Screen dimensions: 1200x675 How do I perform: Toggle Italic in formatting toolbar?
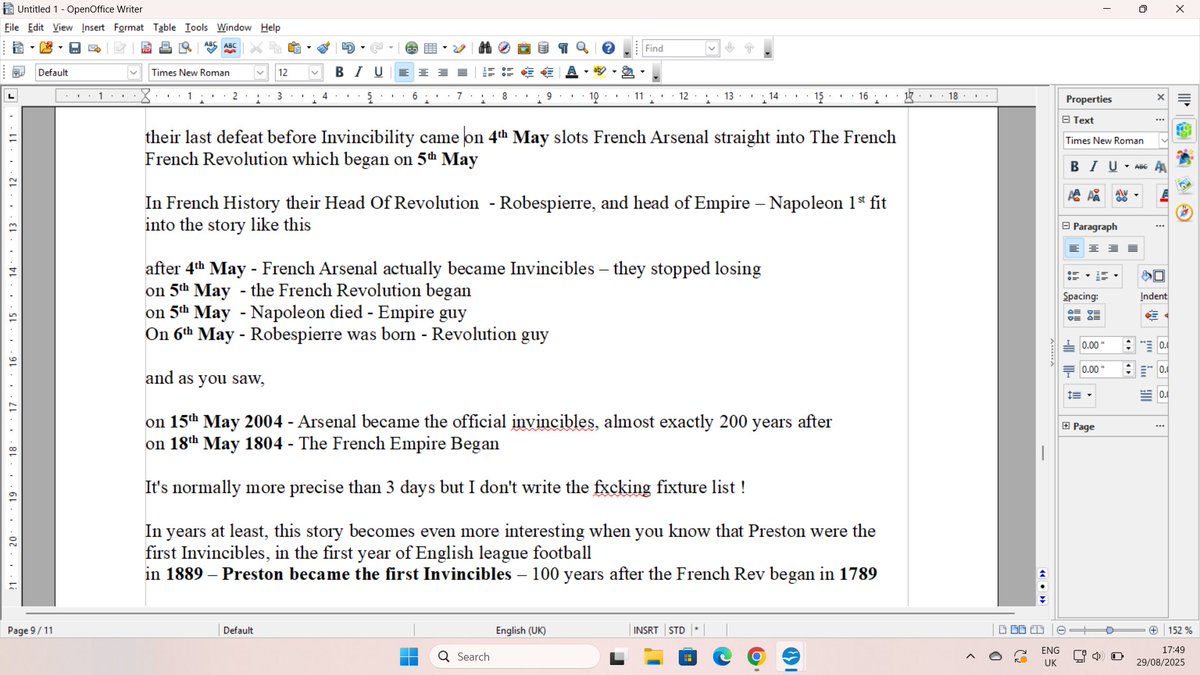[359, 72]
